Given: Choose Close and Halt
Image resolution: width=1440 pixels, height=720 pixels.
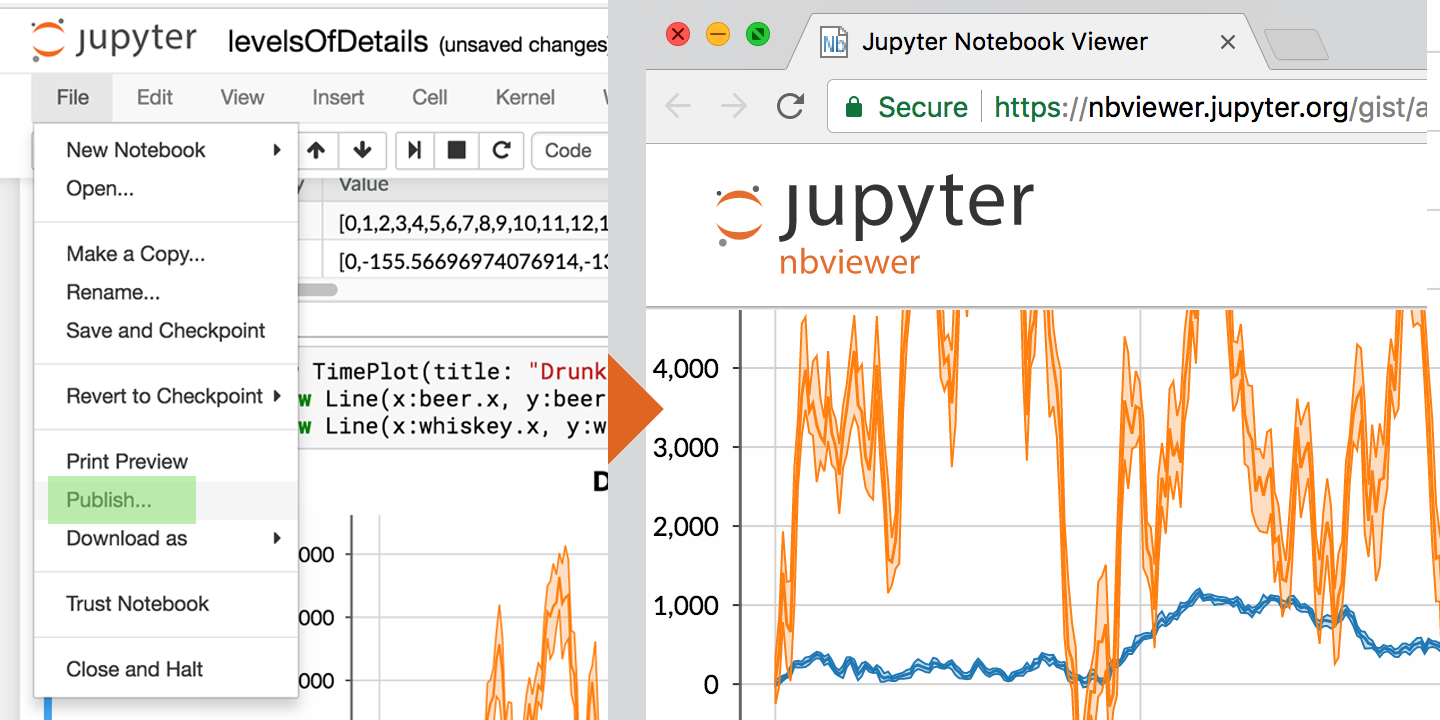Looking at the screenshot, I should 166,669.
